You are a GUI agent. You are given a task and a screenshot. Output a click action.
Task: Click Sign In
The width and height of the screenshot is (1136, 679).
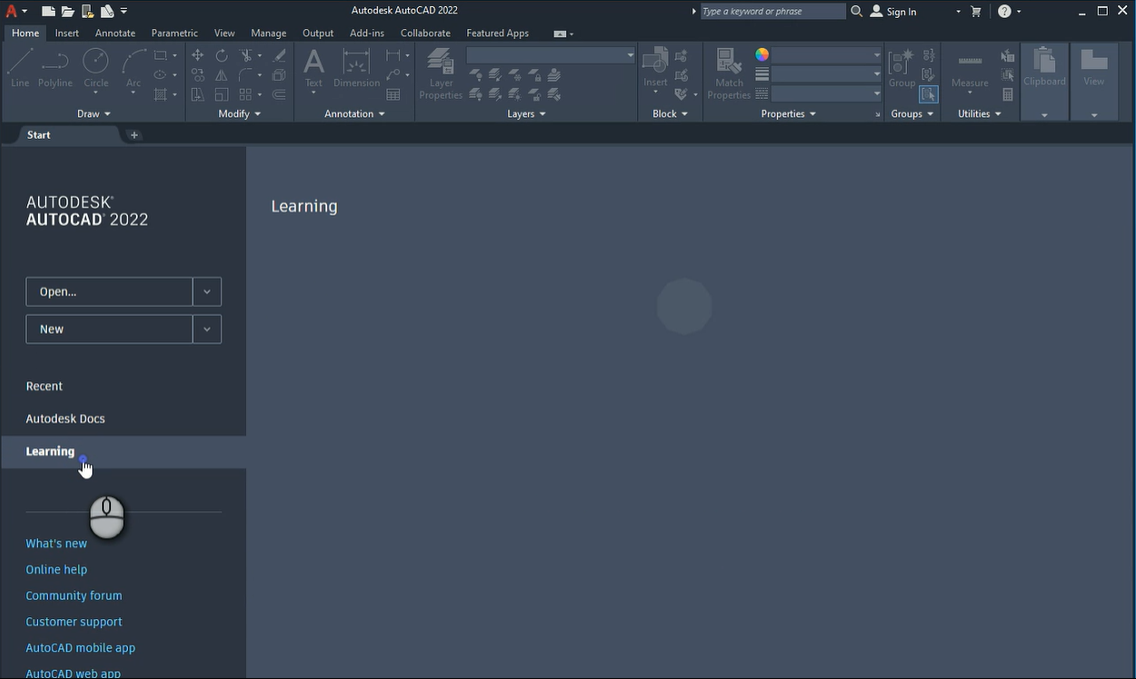tap(893, 11)
